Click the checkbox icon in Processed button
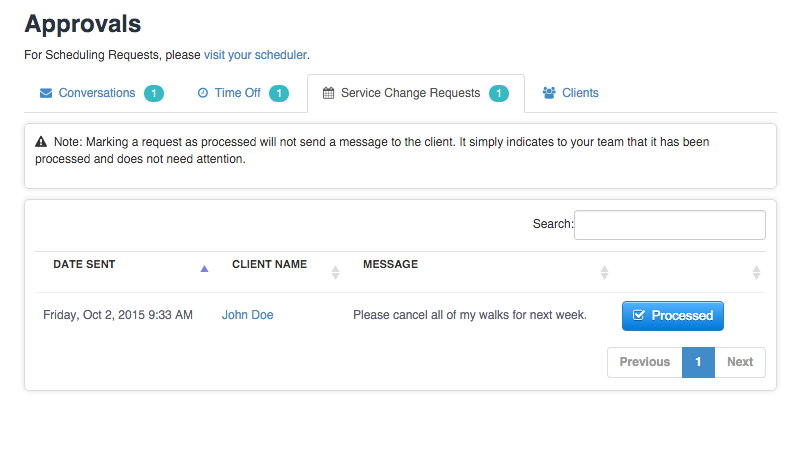 click(x=638, y=315)
